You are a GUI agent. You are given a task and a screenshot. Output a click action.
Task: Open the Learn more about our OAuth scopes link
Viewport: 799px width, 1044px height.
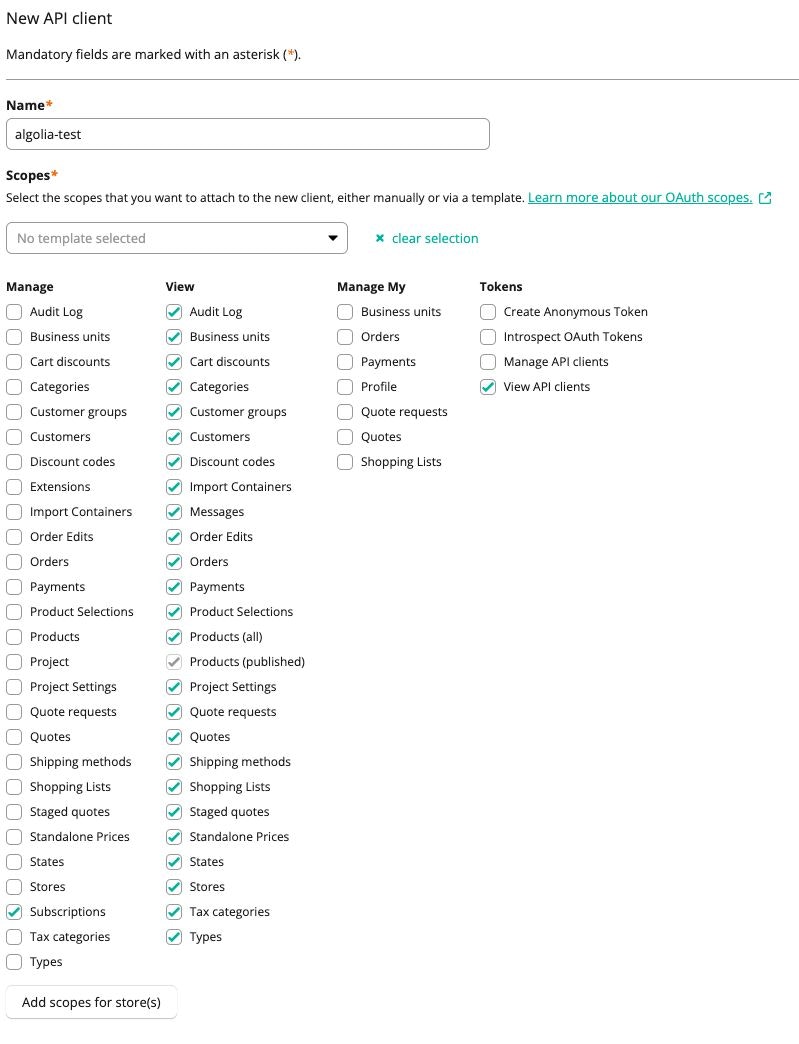pos(638,197)
